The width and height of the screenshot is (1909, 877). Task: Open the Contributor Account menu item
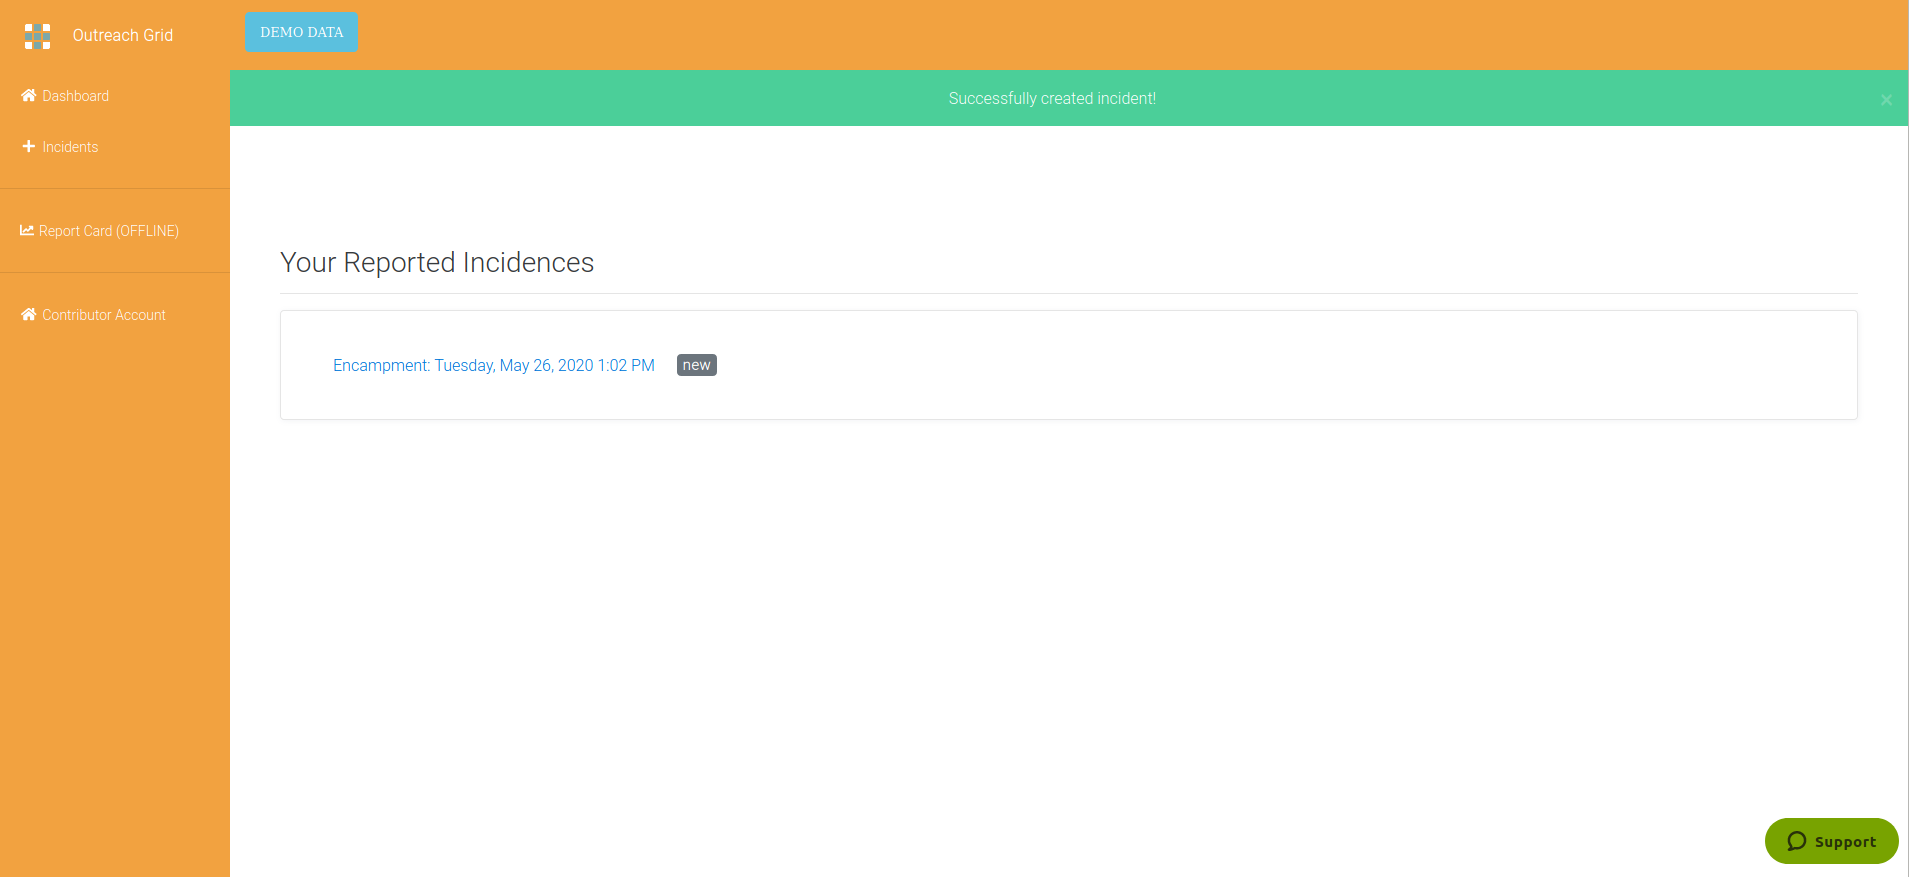click(x=104, y=315)
